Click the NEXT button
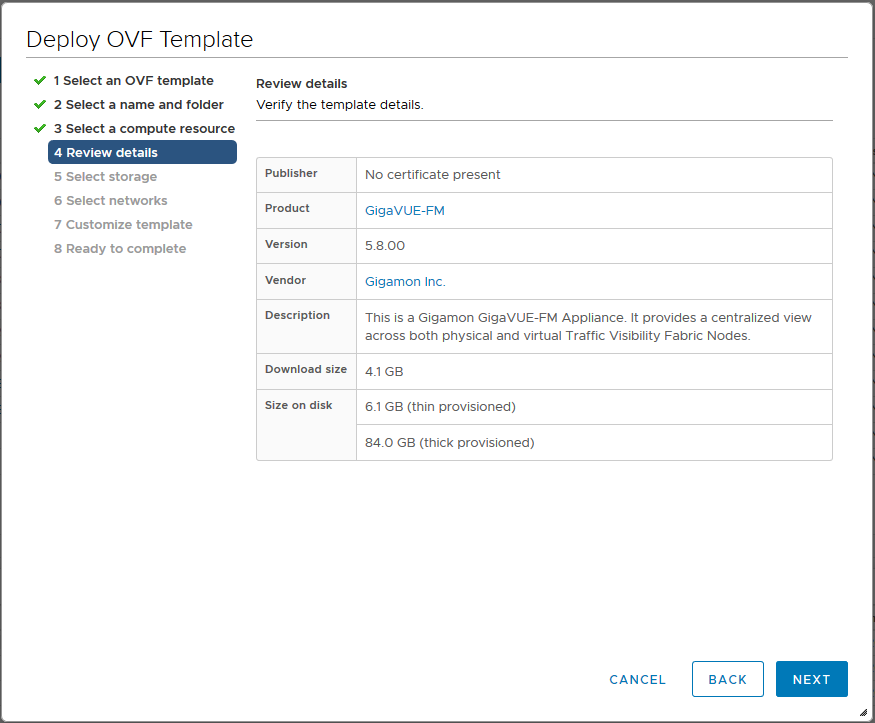The height and width of the screenshot is (723, 875). [x=811, y=679]
